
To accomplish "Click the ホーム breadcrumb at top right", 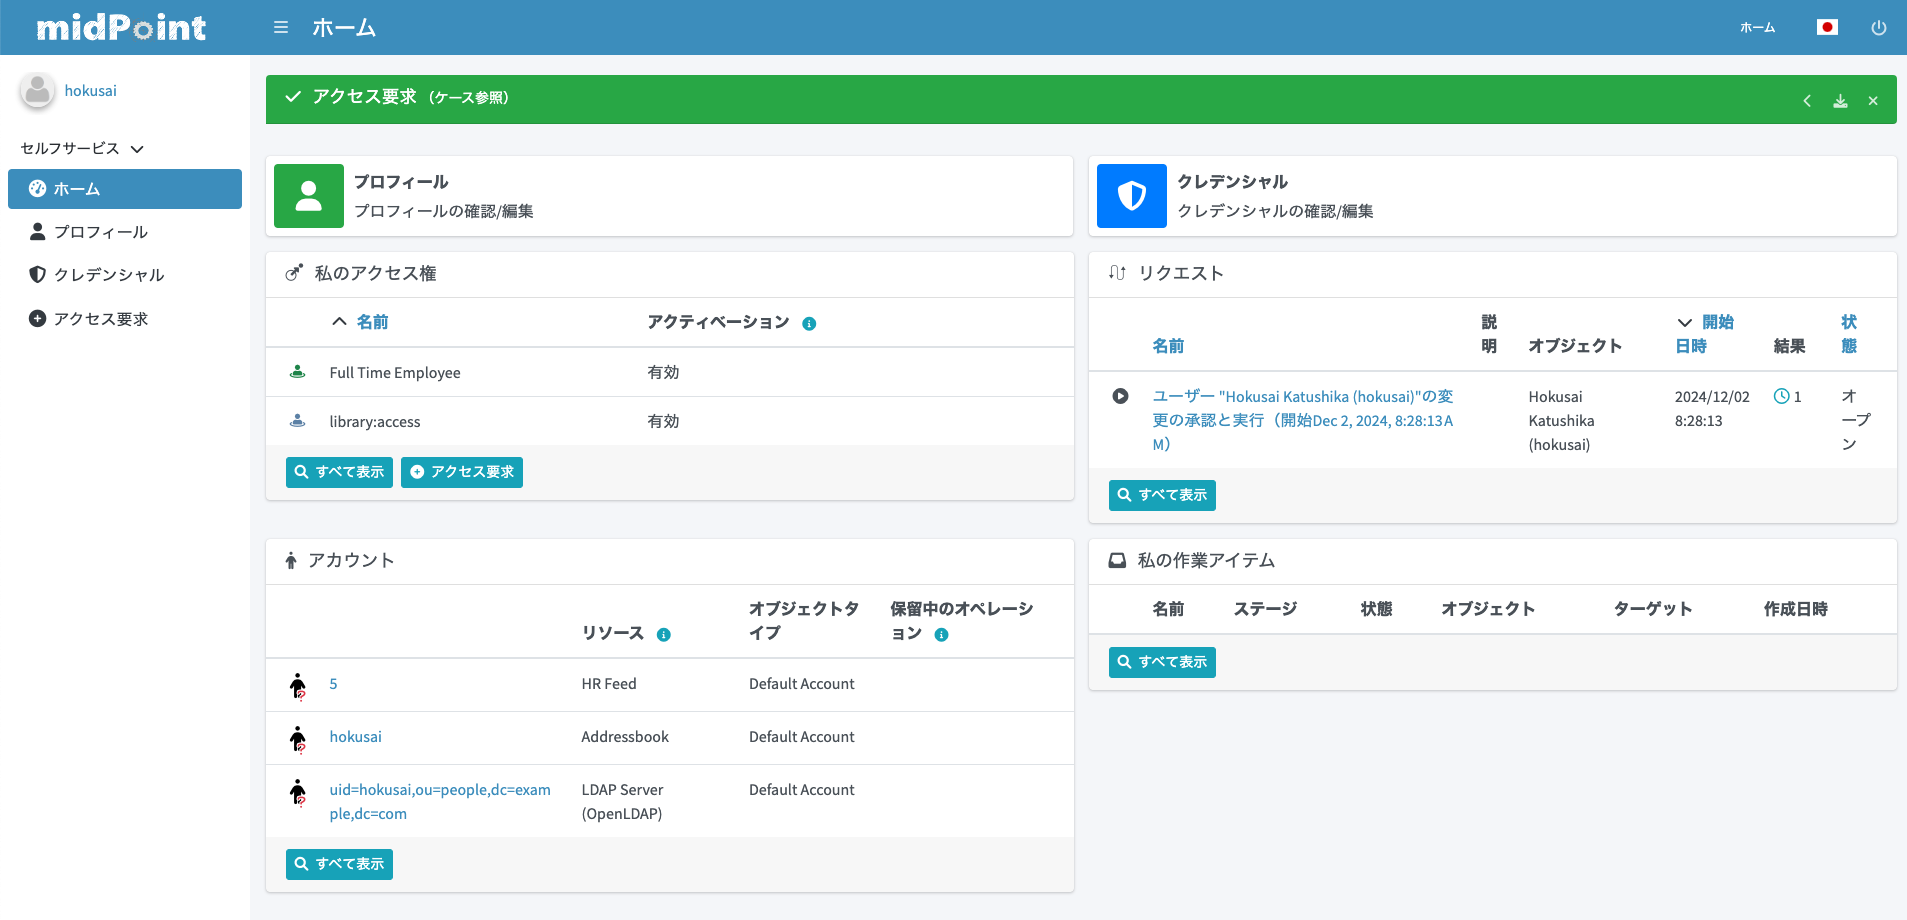I will (1757, 28).
